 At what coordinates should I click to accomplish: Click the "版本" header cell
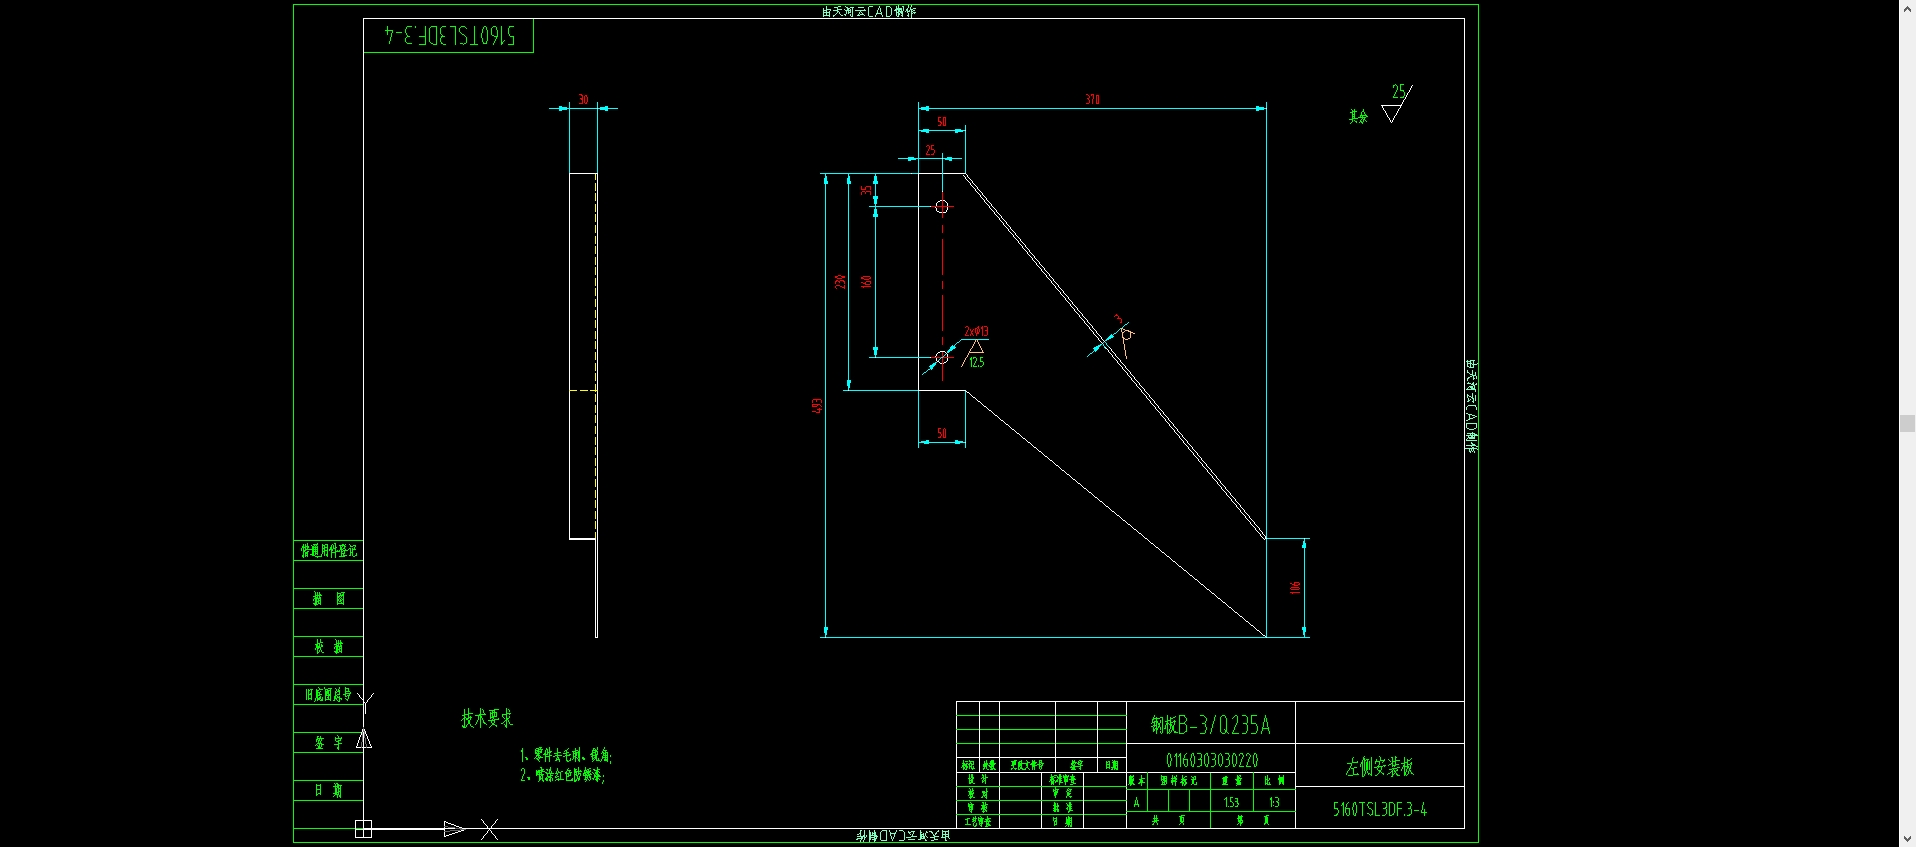point(1137,780)
